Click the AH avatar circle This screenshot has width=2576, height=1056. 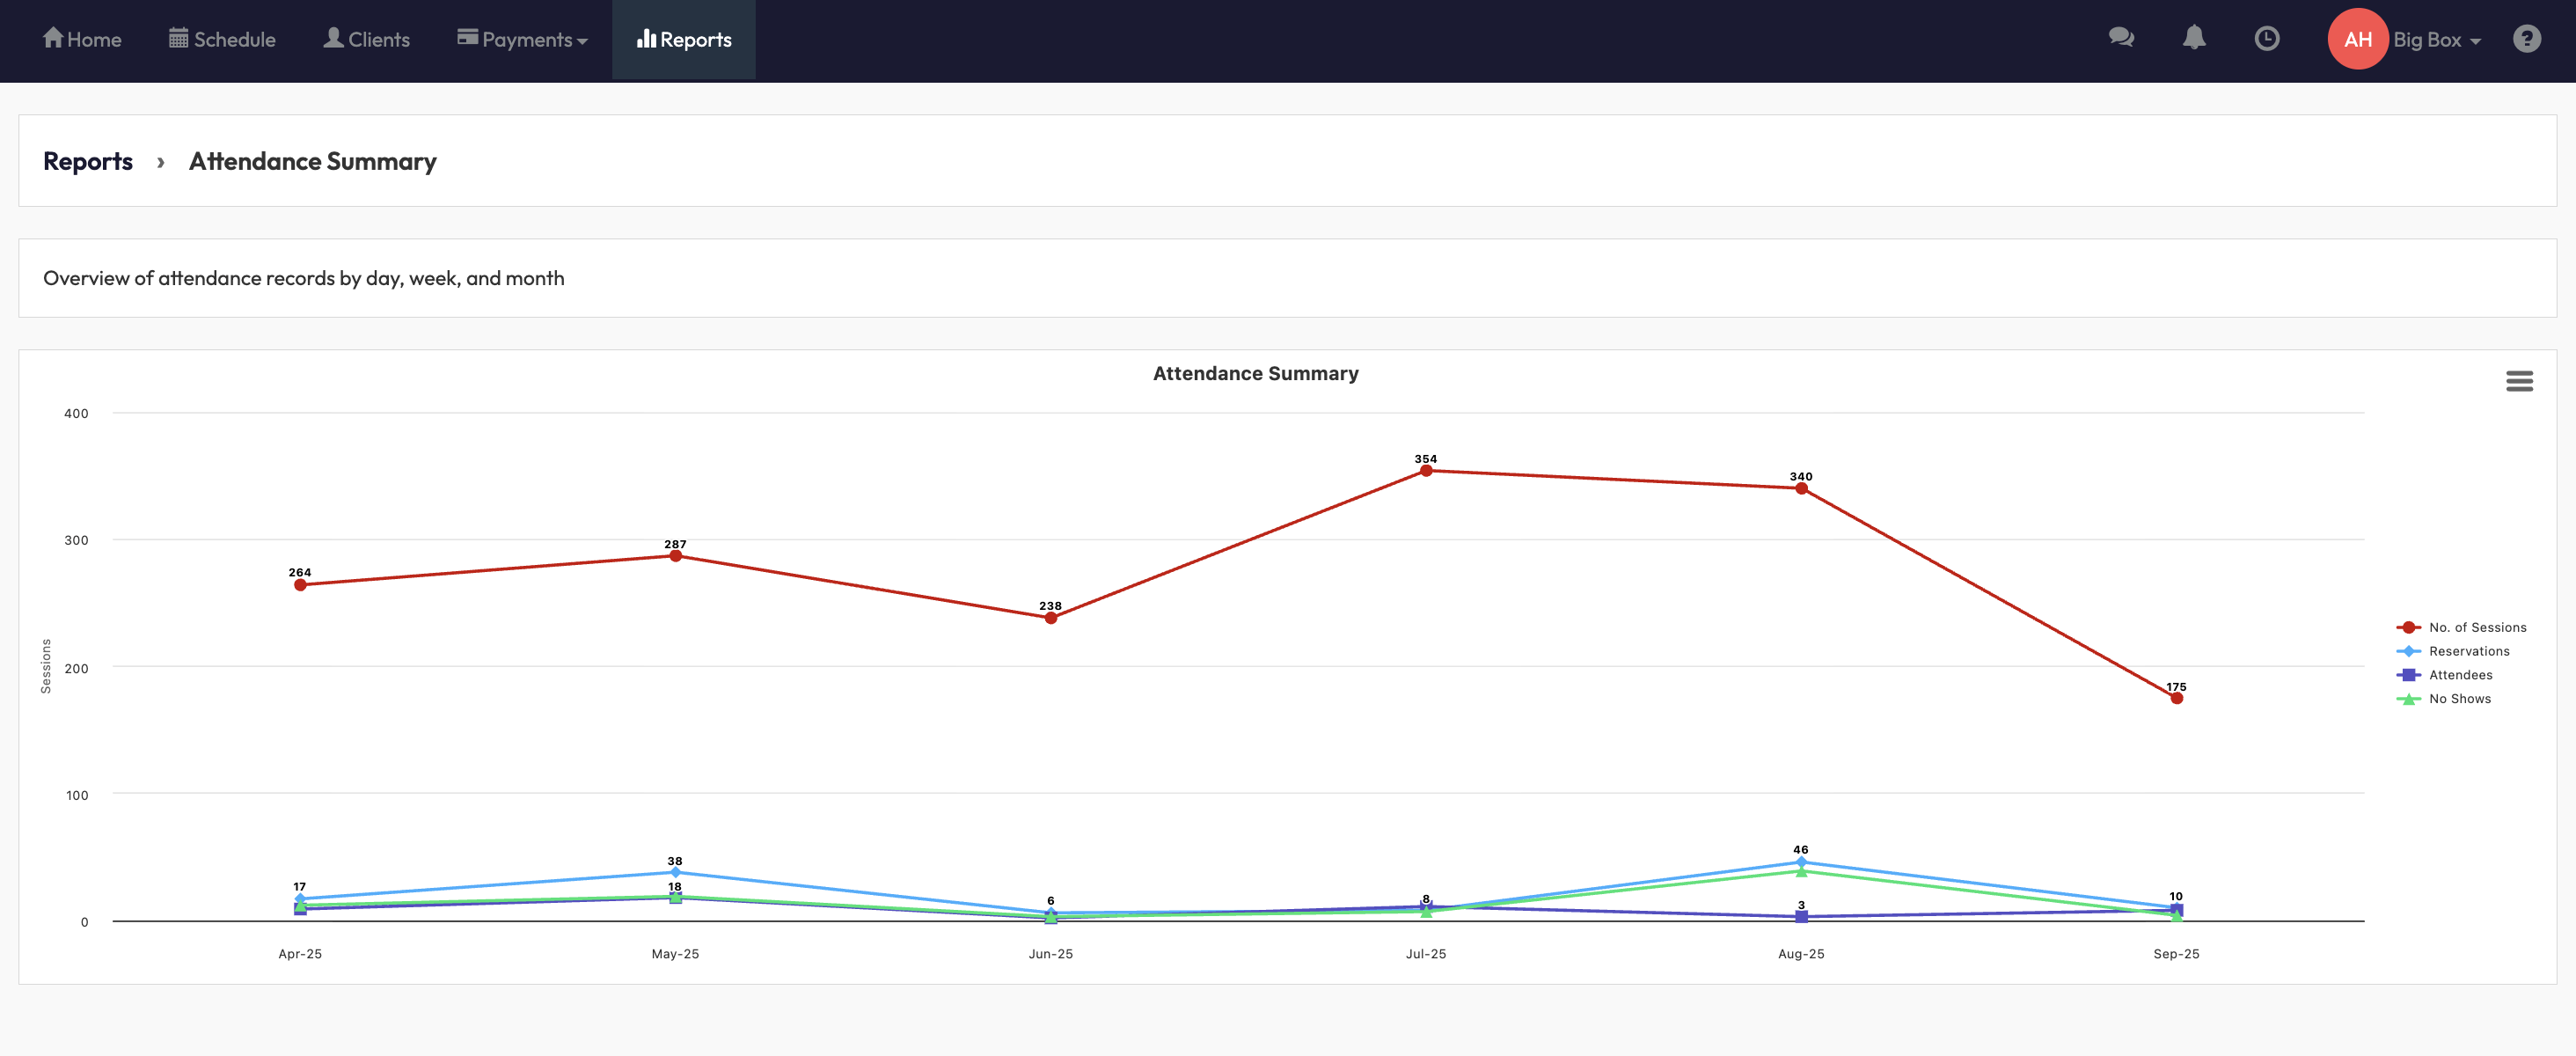coord(2357,39)
